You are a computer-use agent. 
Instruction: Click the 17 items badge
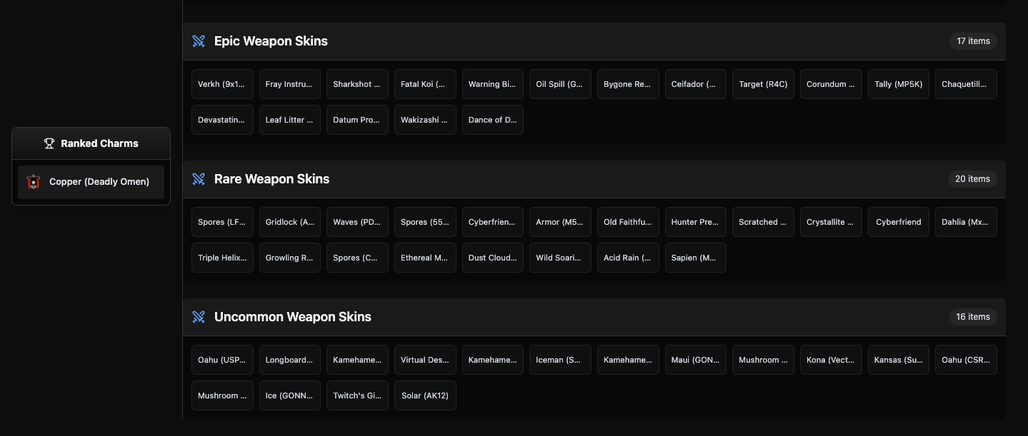pyautogui.click(x=973, y=41)
